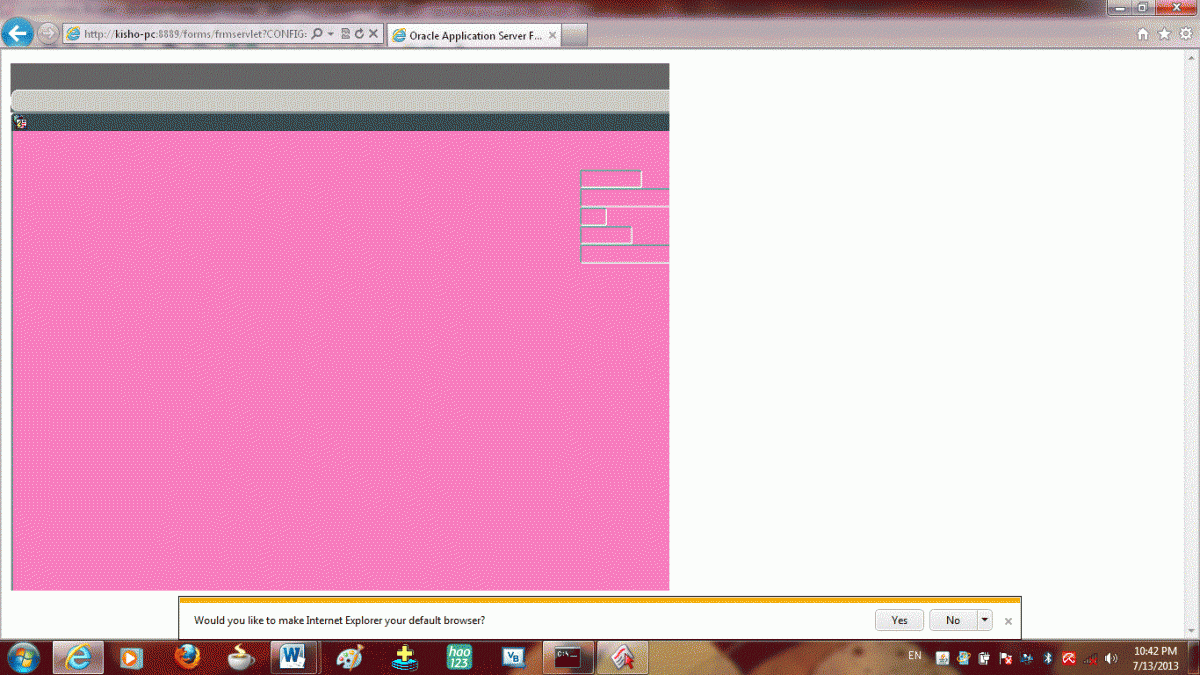
Task: Click the browser Back arrow button
Action: (x=17, y=33)
